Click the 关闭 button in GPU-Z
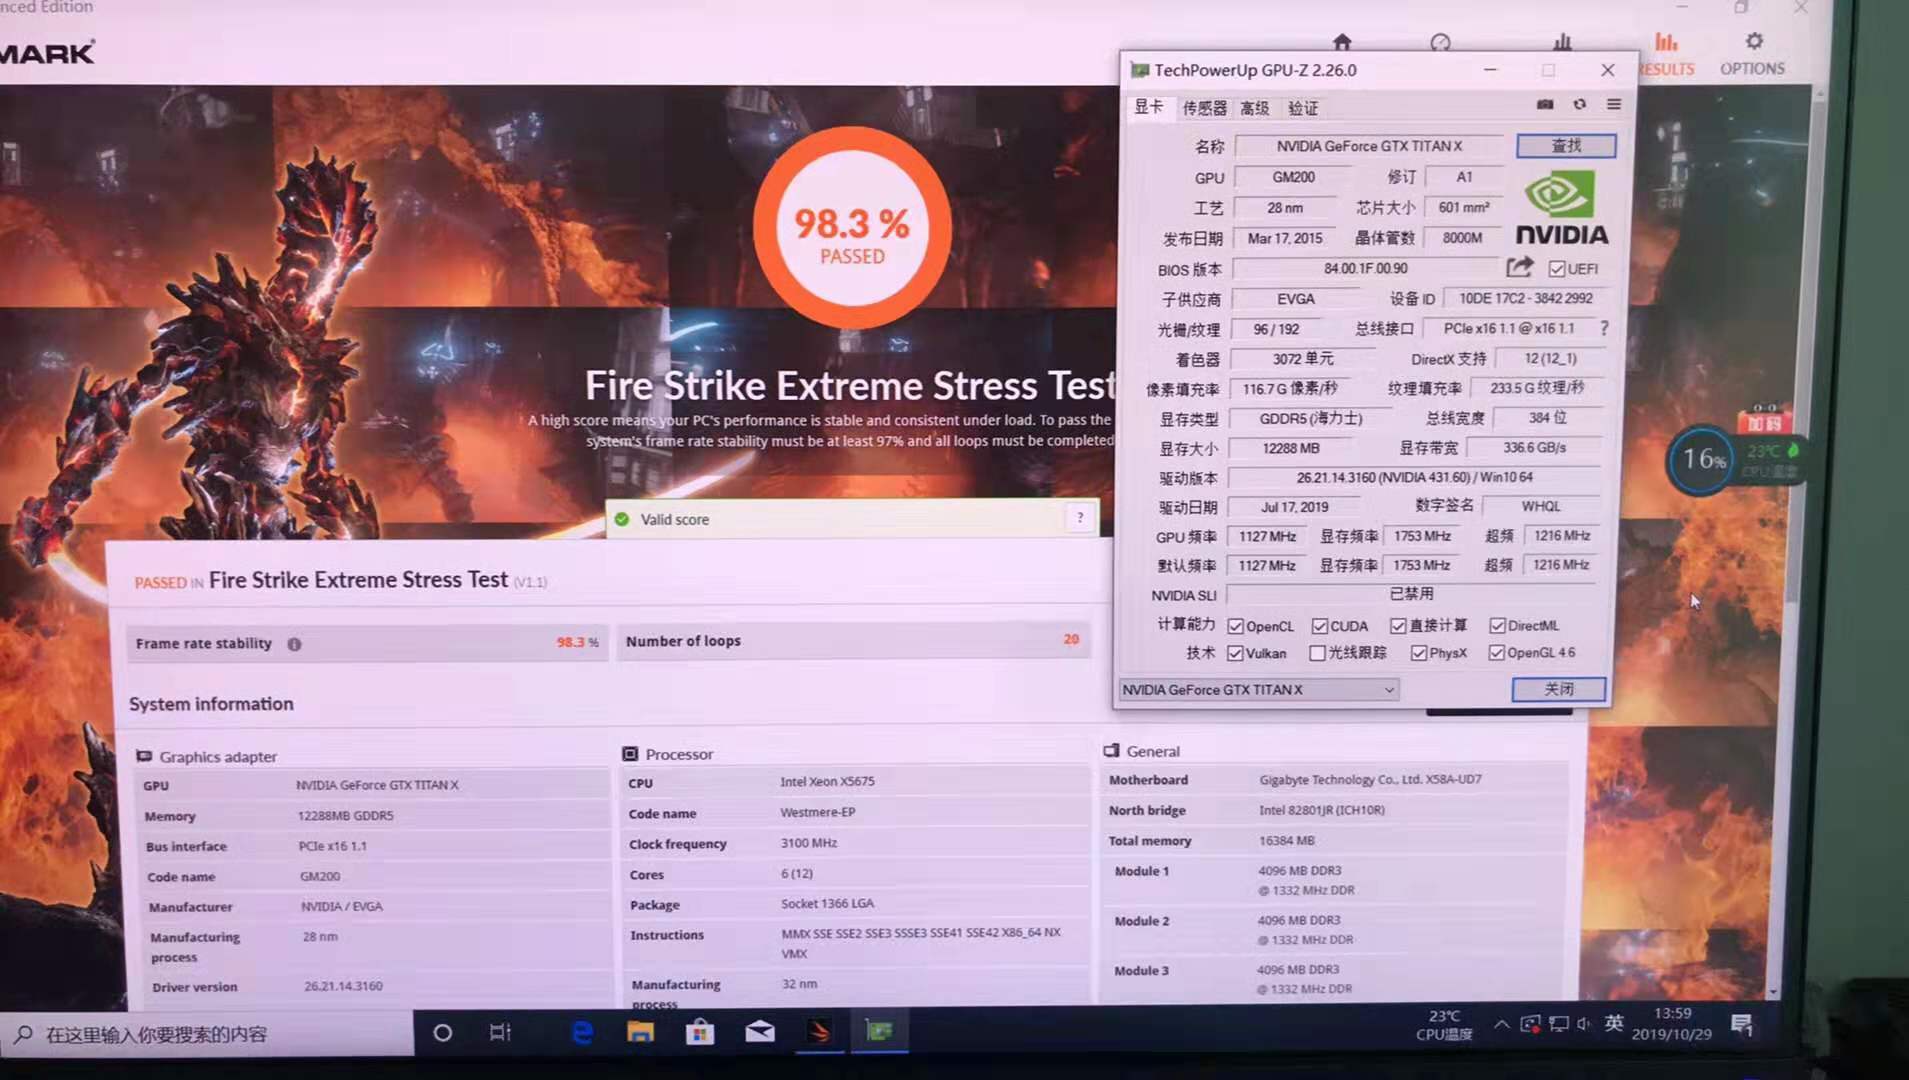This screenshot has height=1080, width=1909. point(1559,689)
